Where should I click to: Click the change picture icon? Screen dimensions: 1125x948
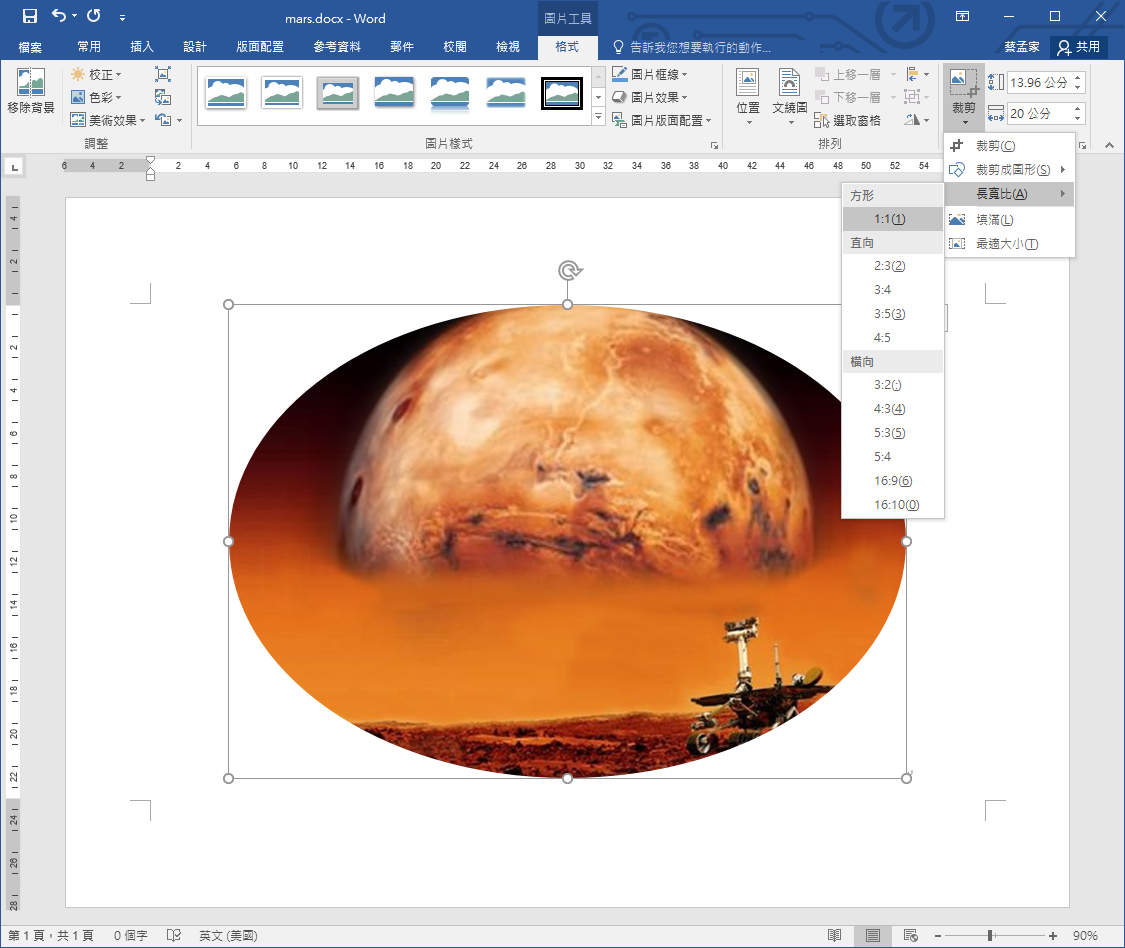[x=163, y=97]
